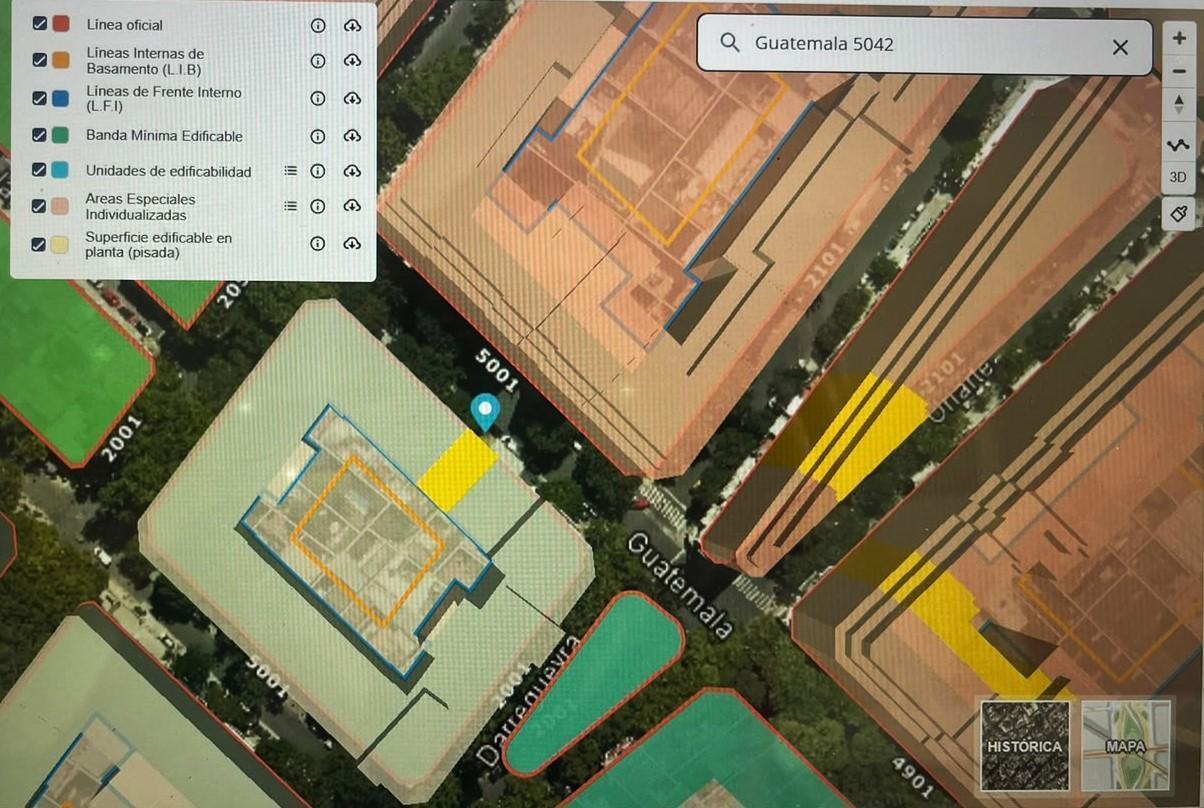Viewport: 1204px width, 808px height.
Task: Show info for Lineas Internas de Basamento
Action: [x=318, y=61]
